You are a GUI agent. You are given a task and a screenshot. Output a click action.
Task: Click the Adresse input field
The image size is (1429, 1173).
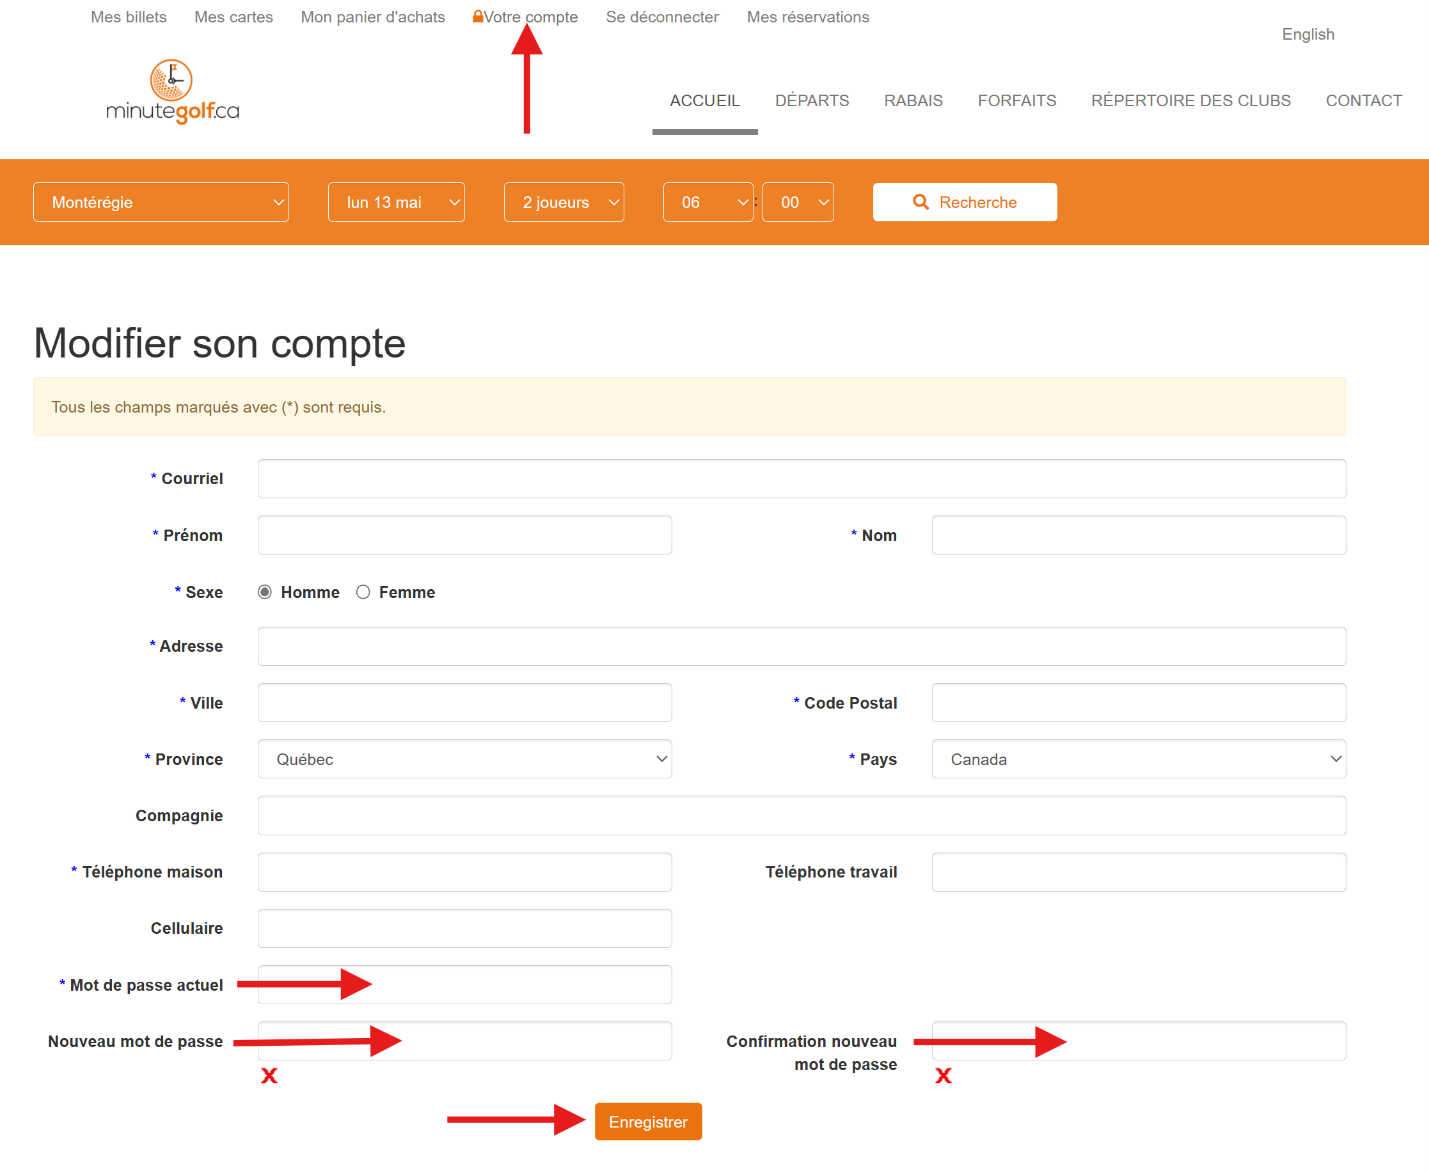802,646
